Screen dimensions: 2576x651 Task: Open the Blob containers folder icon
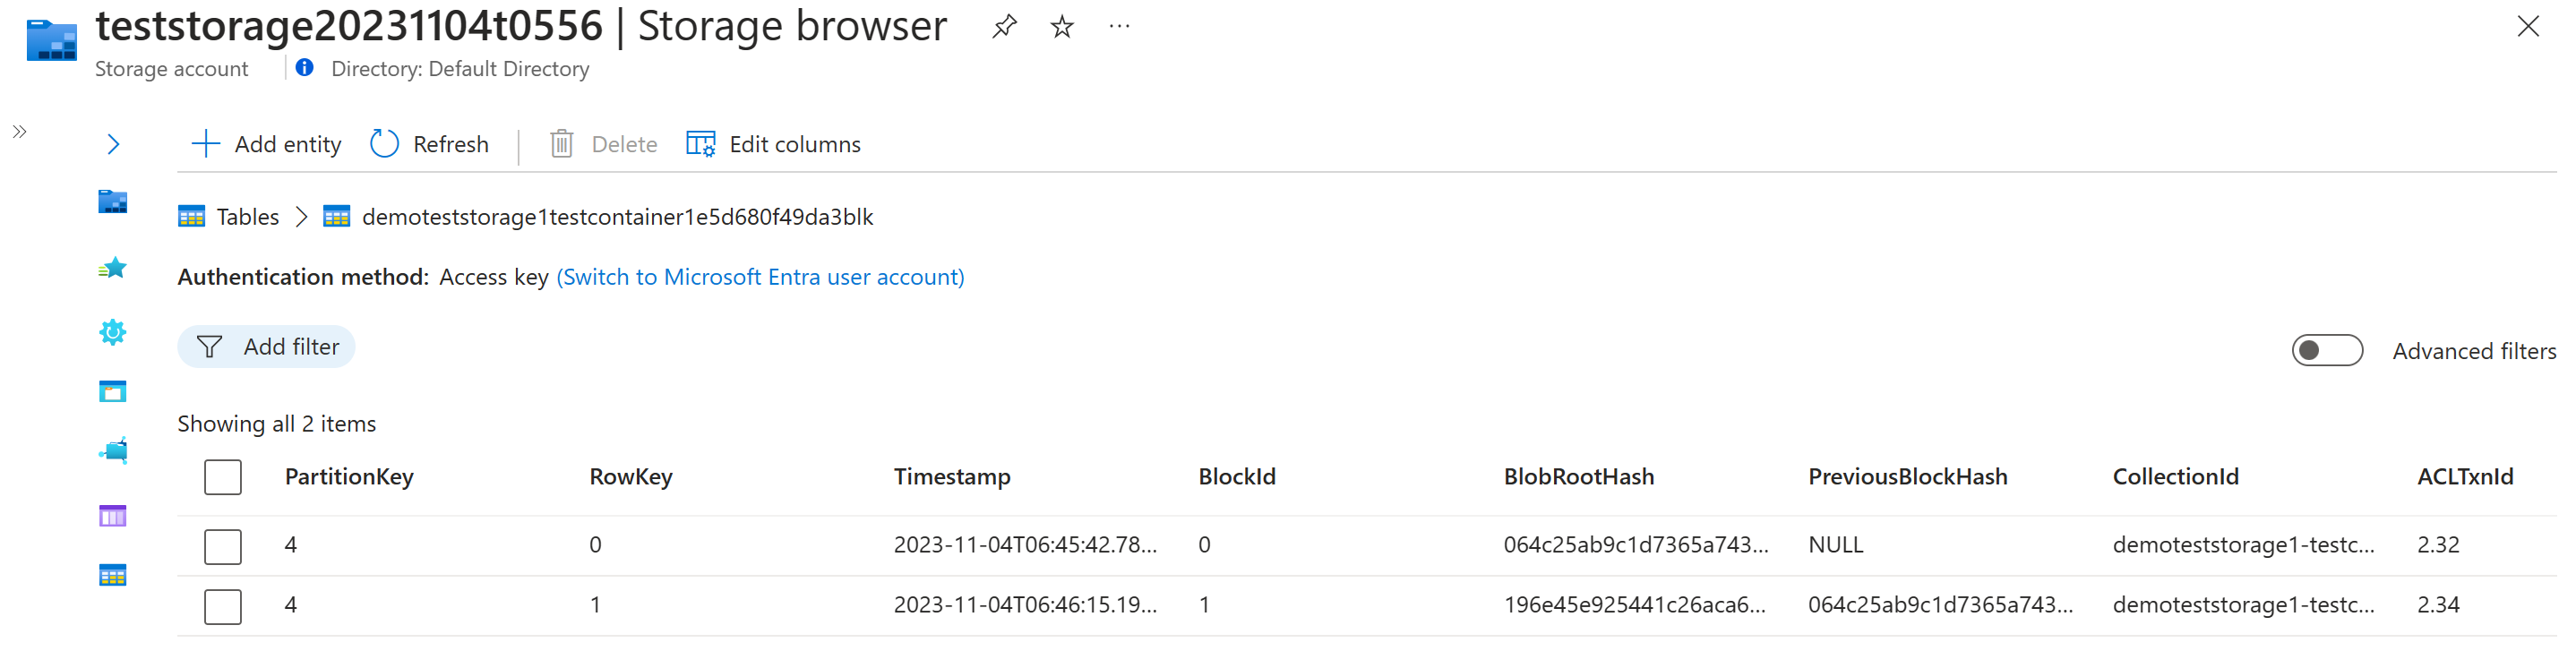[x=113, y=203]
